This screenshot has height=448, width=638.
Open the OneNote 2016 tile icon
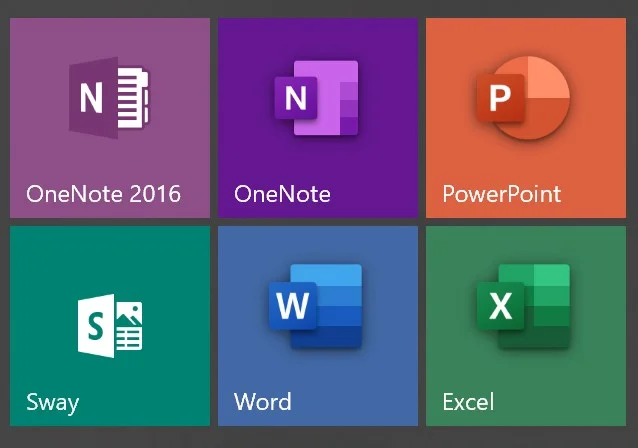109,98
